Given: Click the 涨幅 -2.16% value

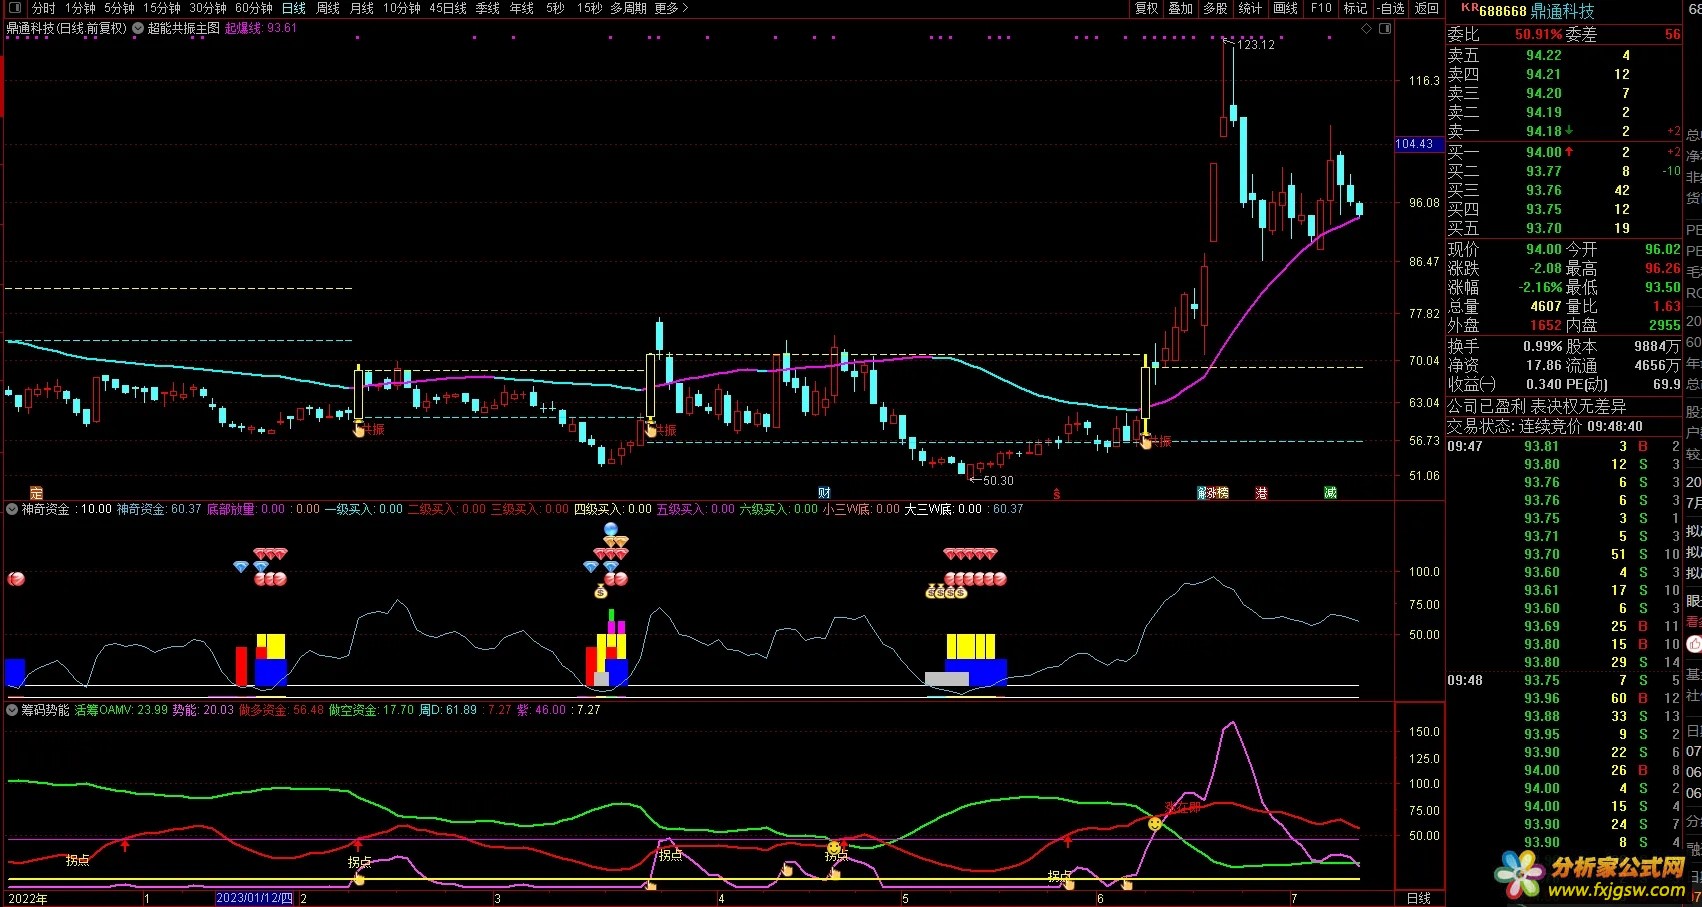Looking at the screenshot, I should 1541,287.
